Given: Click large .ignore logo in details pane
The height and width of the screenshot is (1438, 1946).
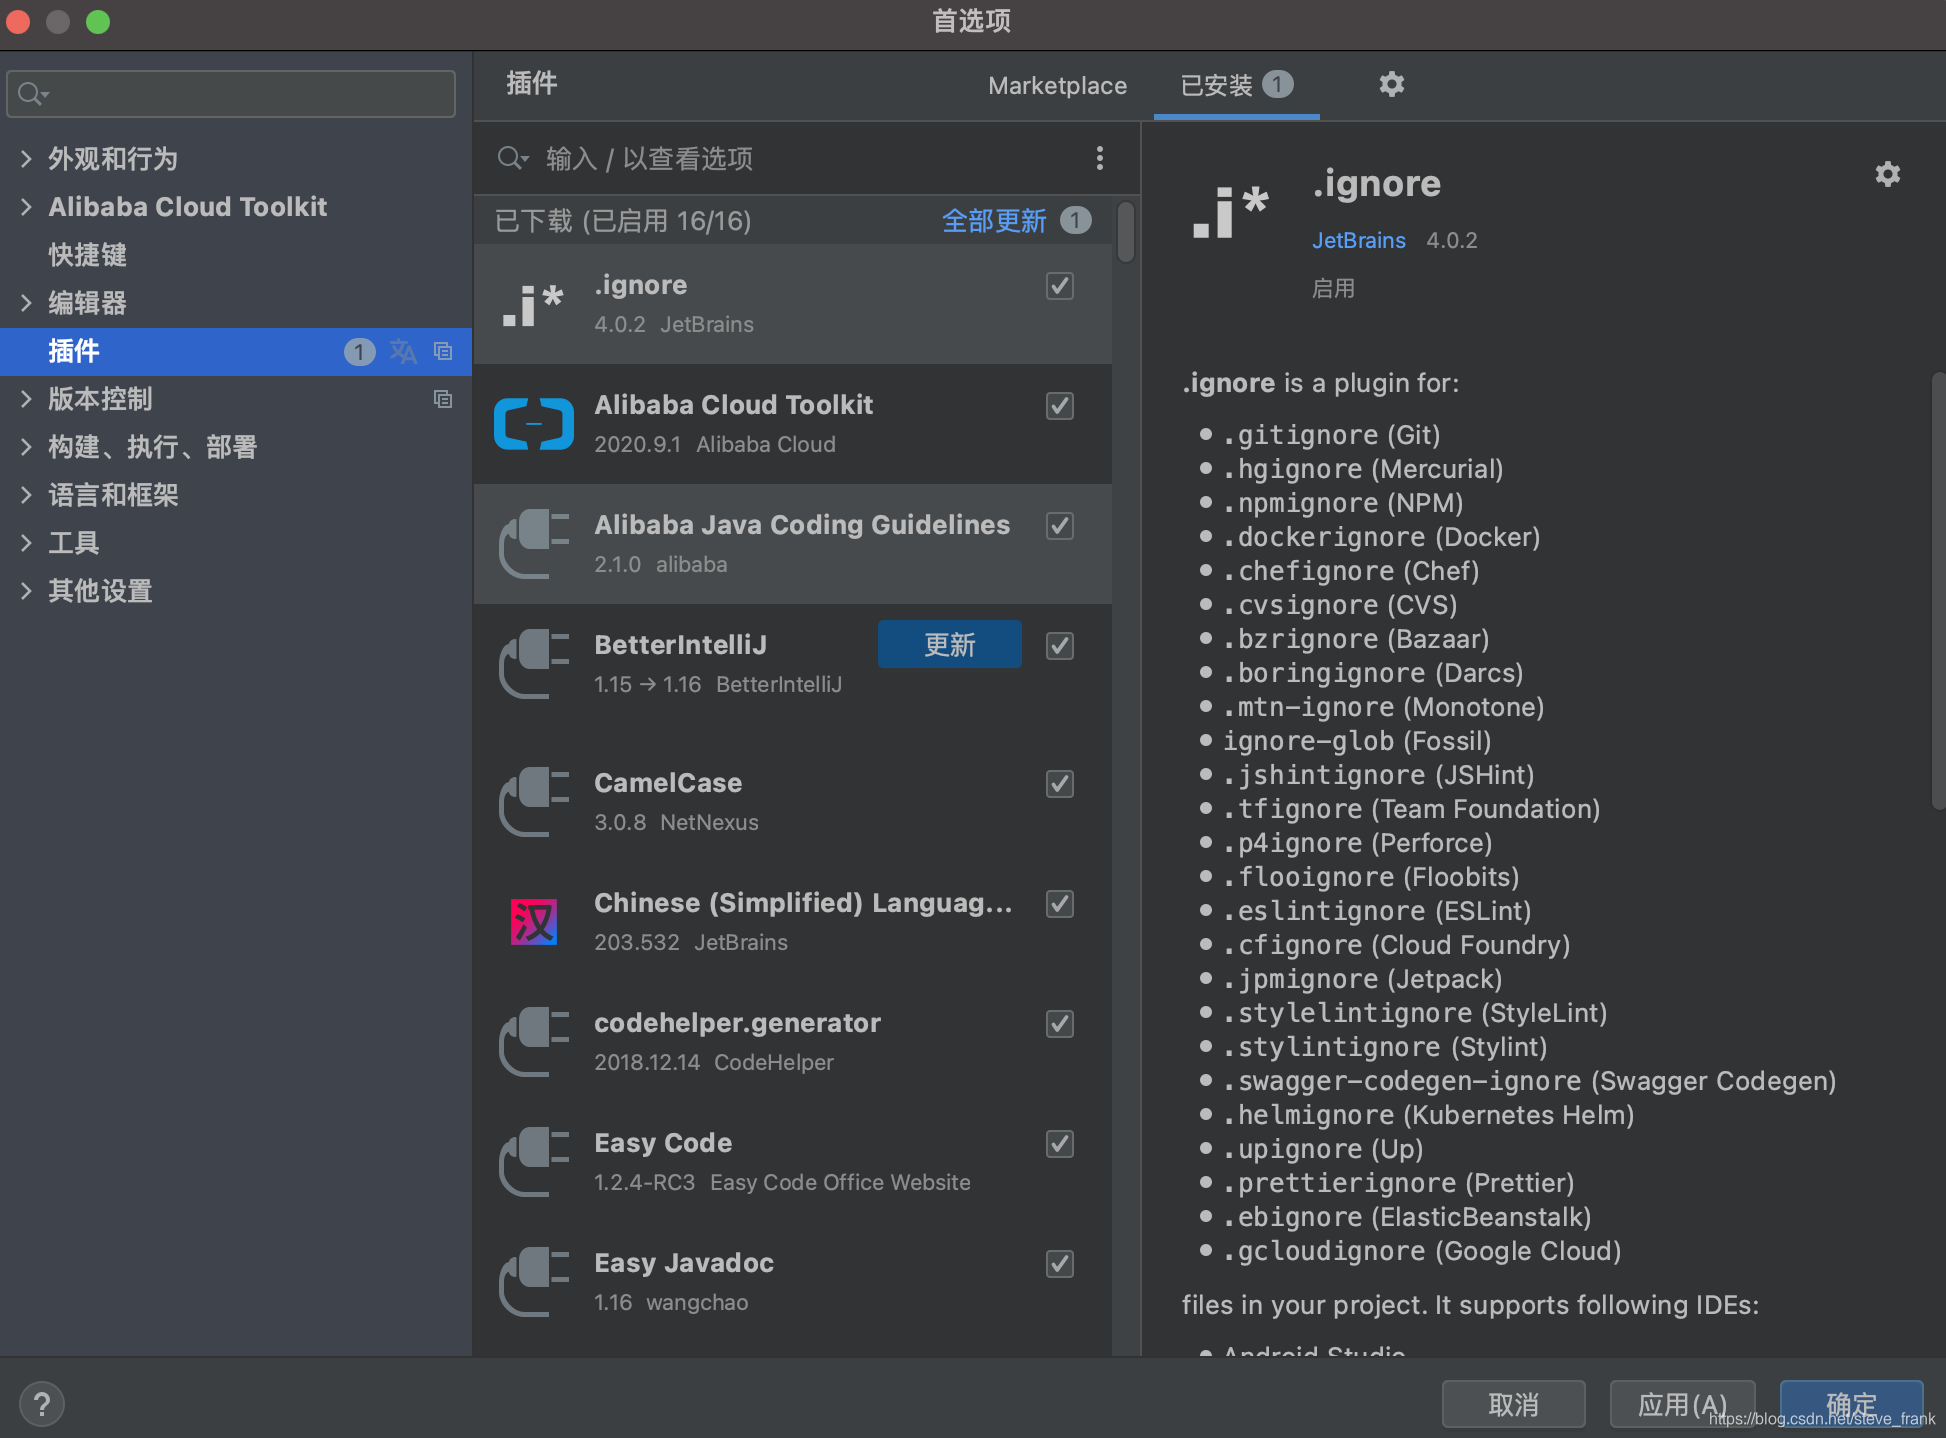Looking at the screenshot, I should [1230, 211].
